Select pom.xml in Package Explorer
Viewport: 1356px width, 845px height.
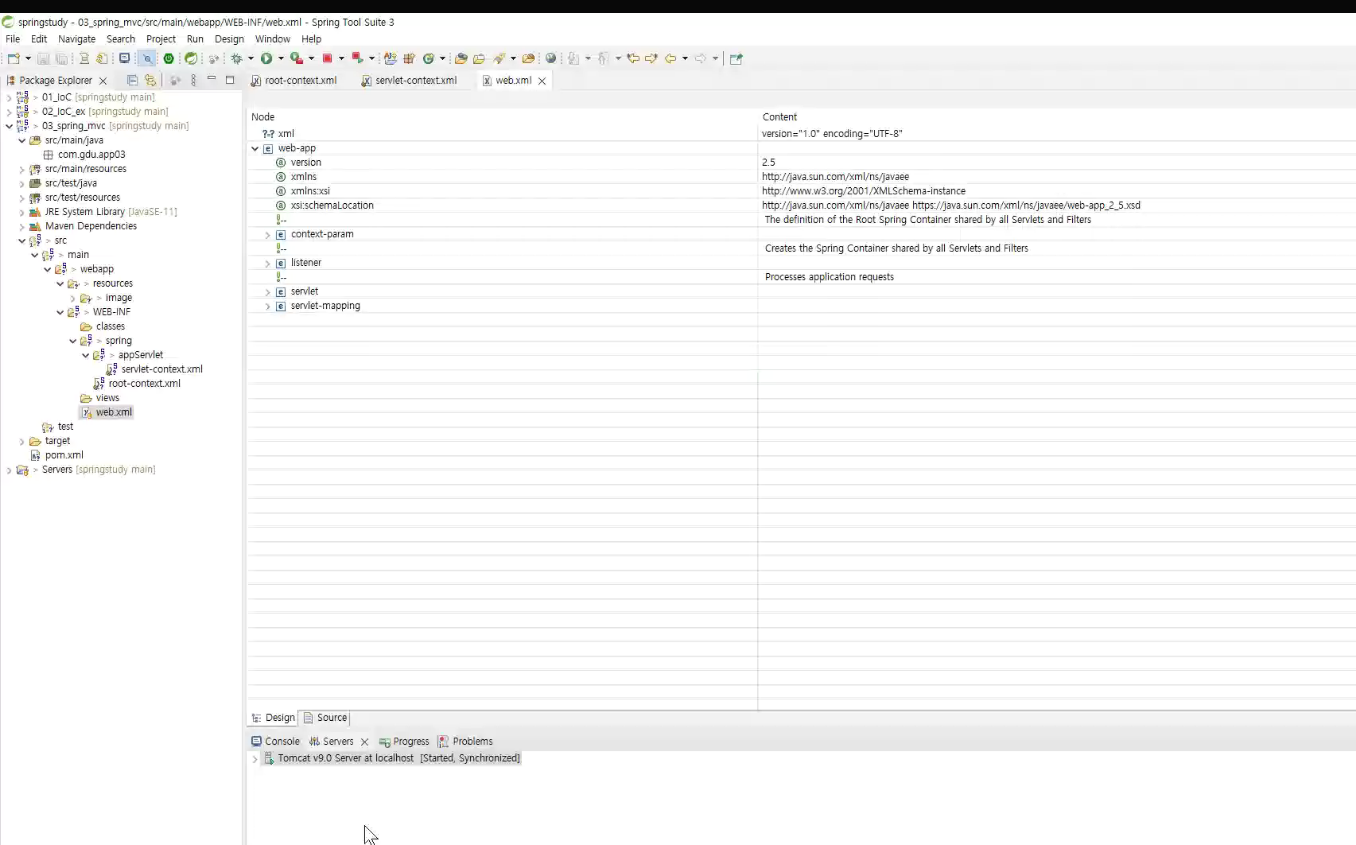64,455
